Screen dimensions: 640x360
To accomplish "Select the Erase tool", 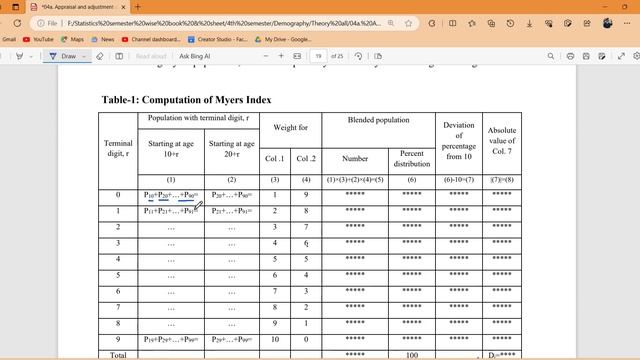I will (100, 56).
